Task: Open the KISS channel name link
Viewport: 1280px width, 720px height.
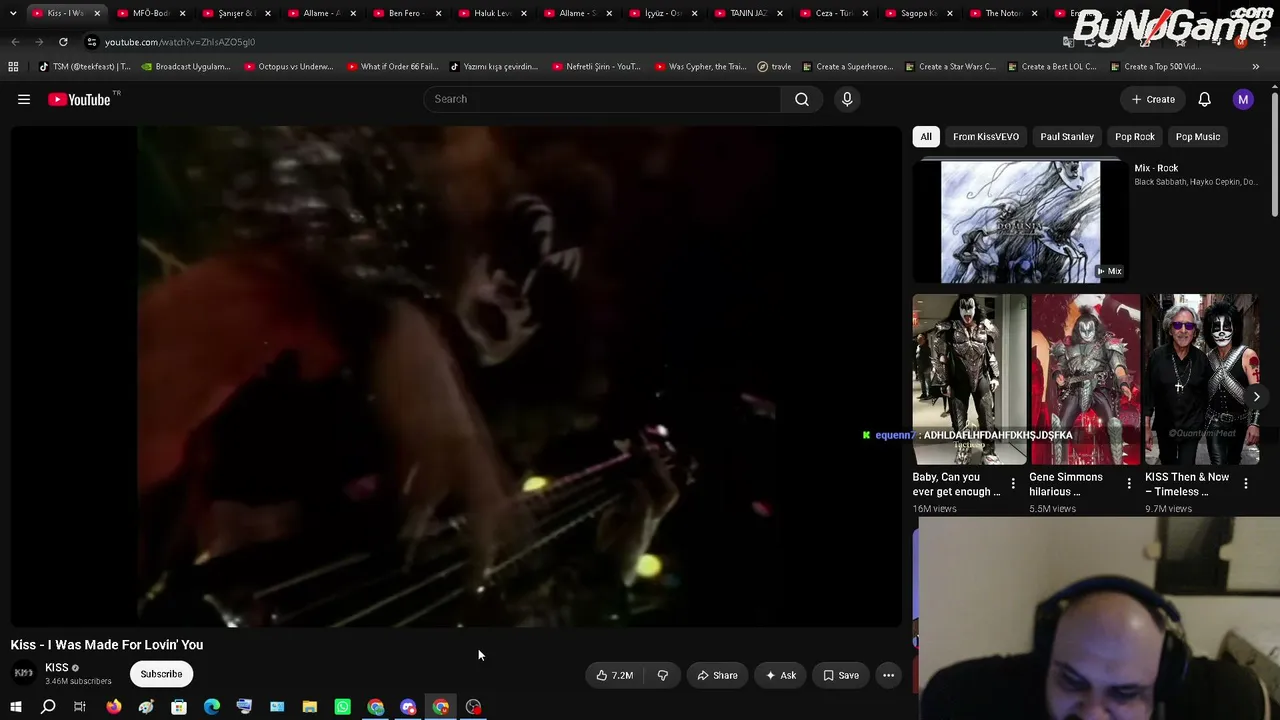Action: tap(57, 668)
